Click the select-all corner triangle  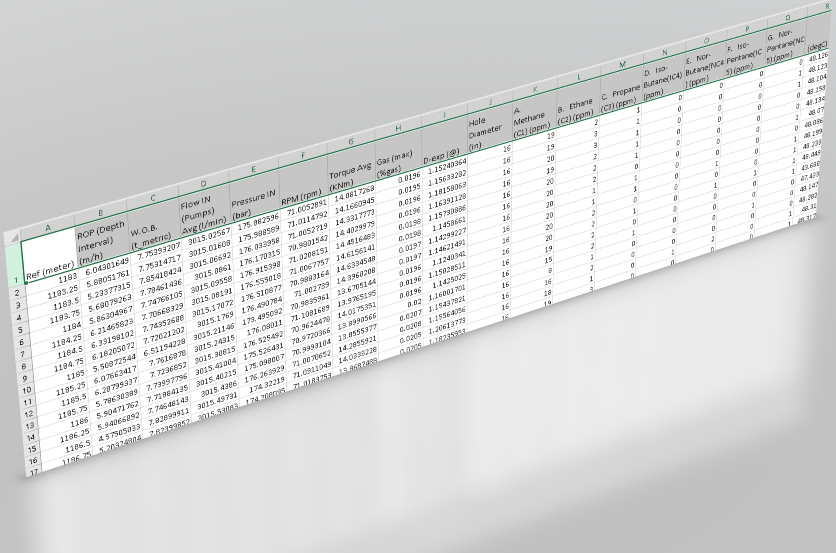coord(13,237)
